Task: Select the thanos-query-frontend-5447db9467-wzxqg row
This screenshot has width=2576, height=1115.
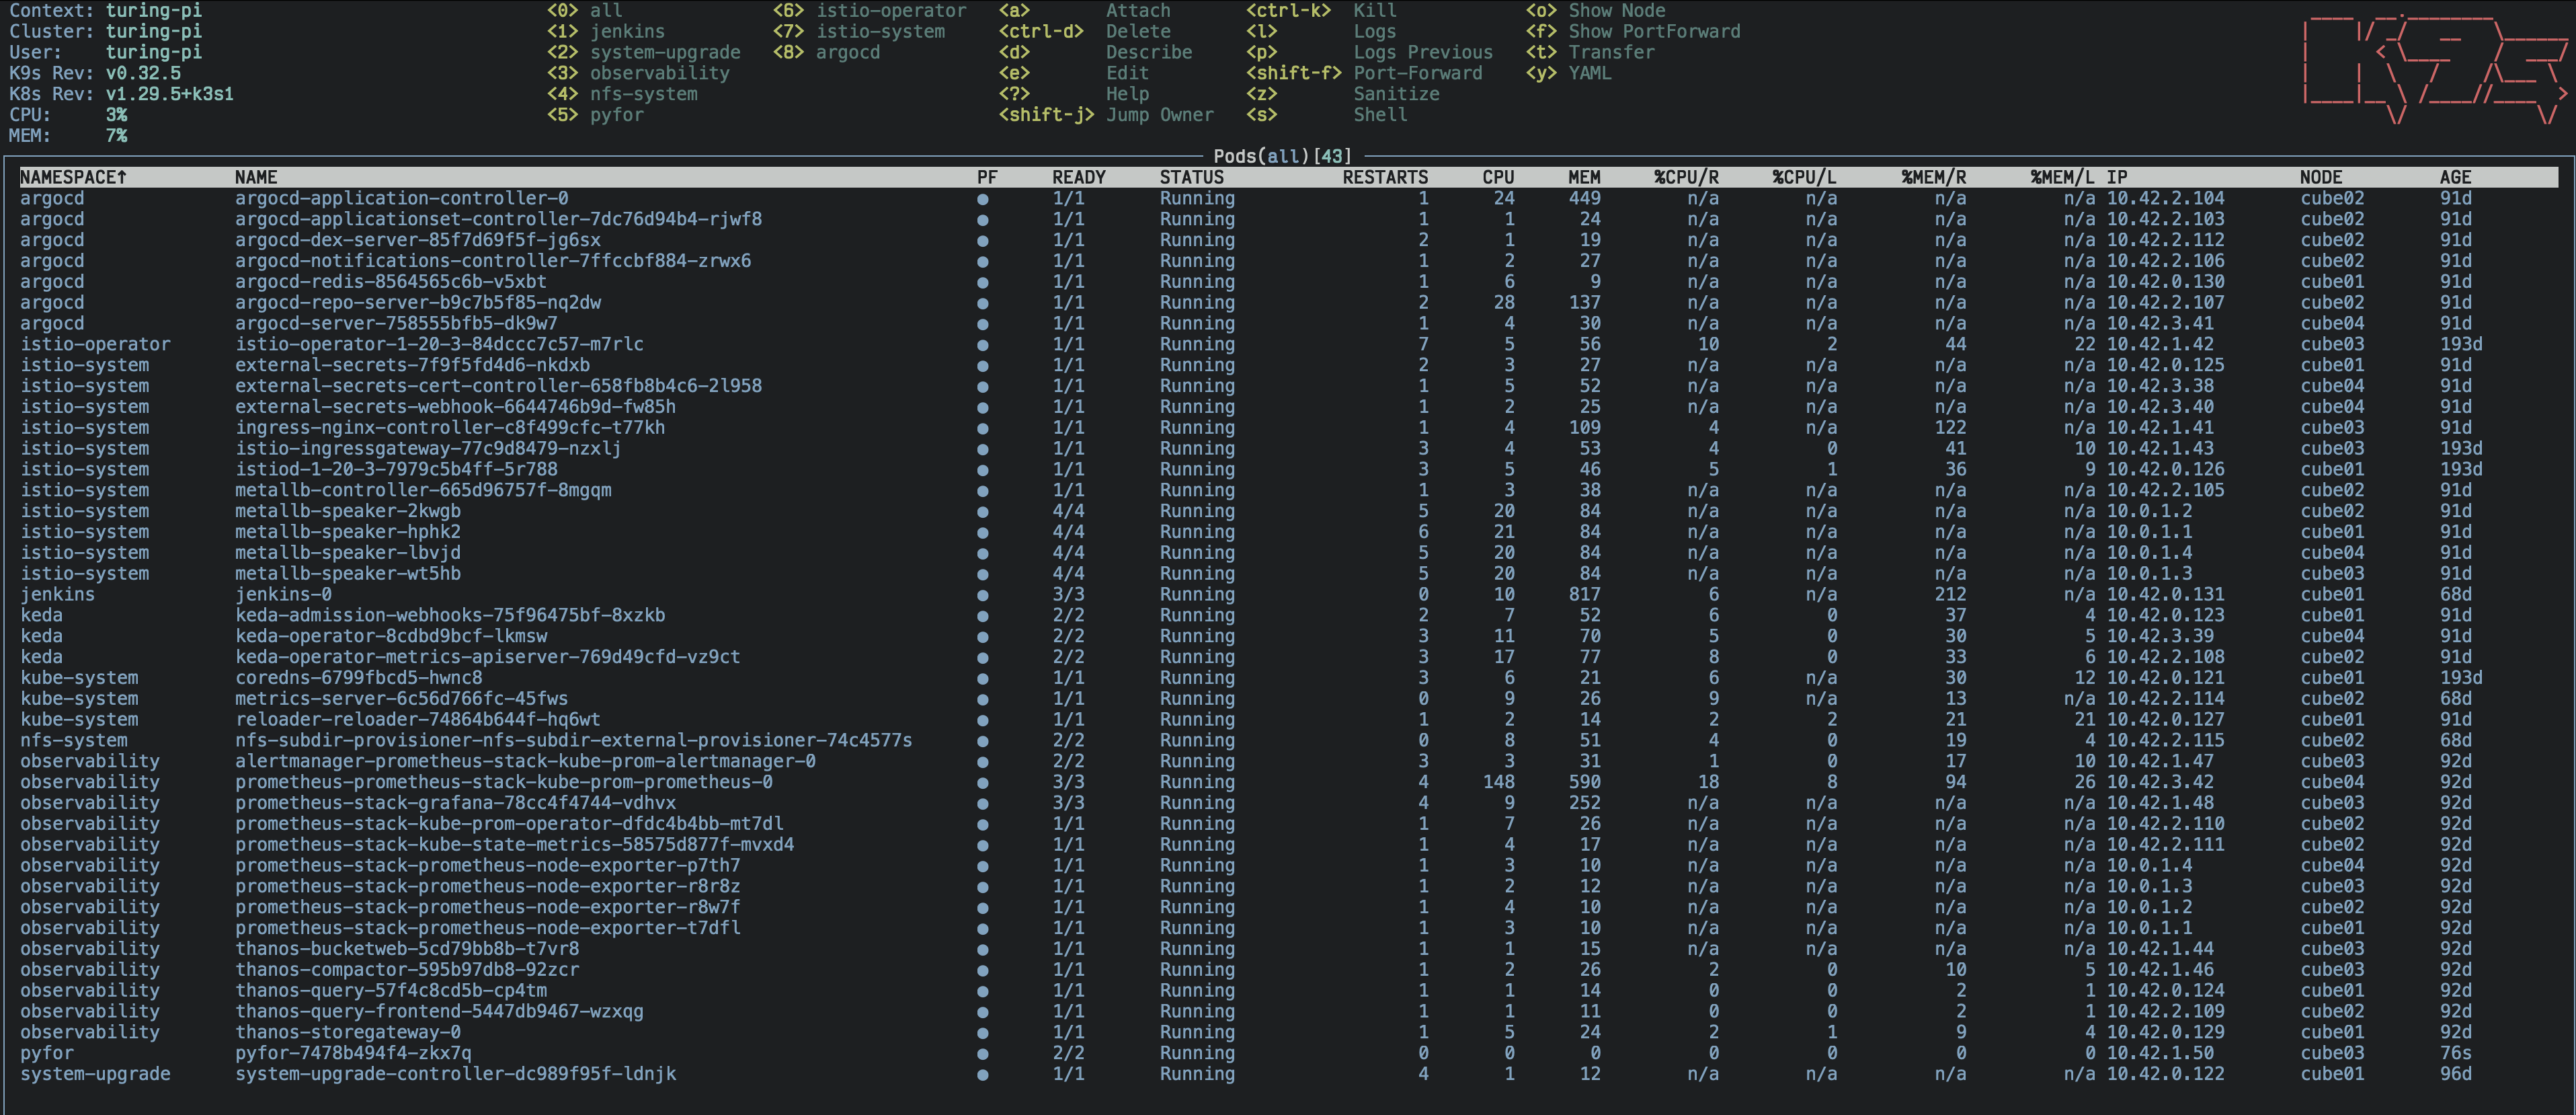Action: [x=1288, y=1012]
